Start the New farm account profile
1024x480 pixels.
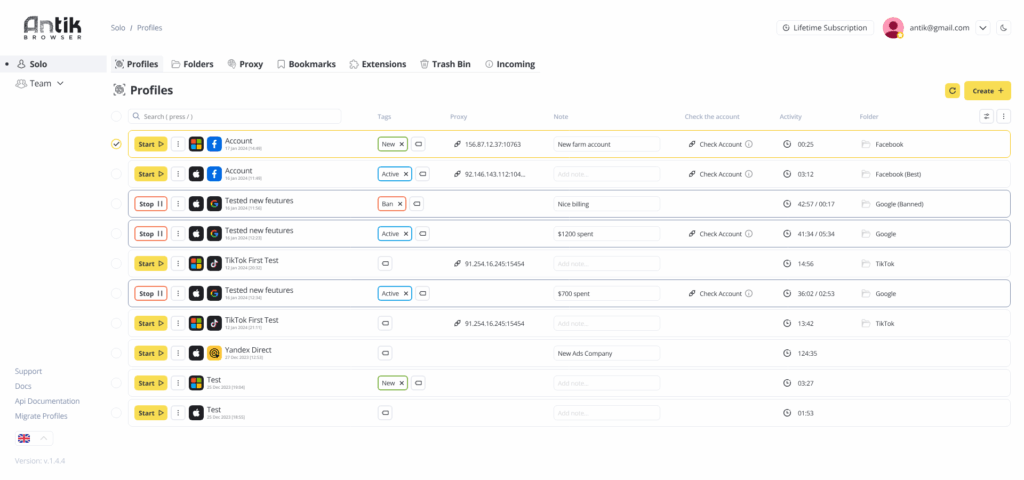click(x=151, y=144)
